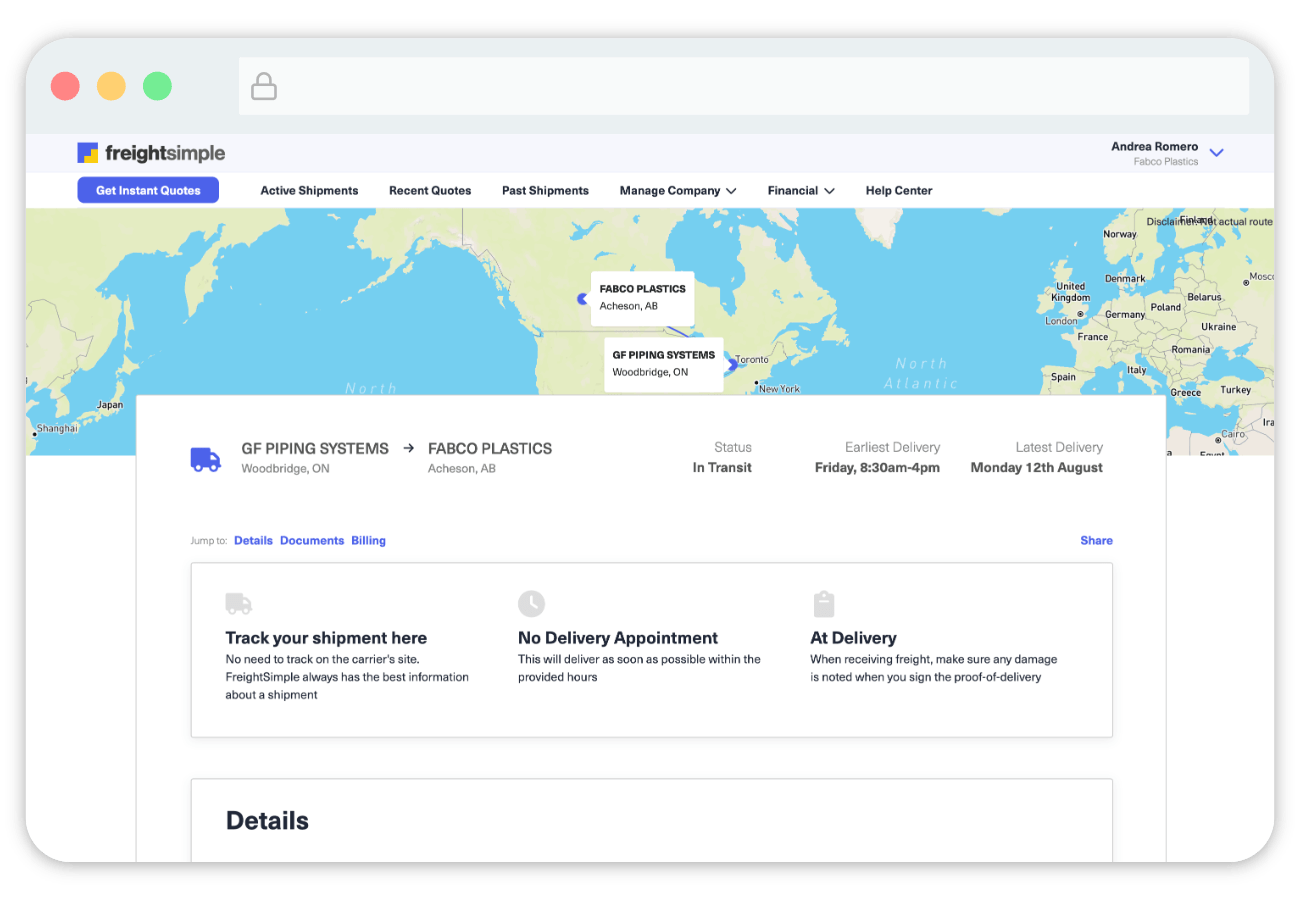Image resolution: width=1300 pixels, height=900 pixels.
Task: Click the blue truck shipment icon
Action: (x=205, y=459)
